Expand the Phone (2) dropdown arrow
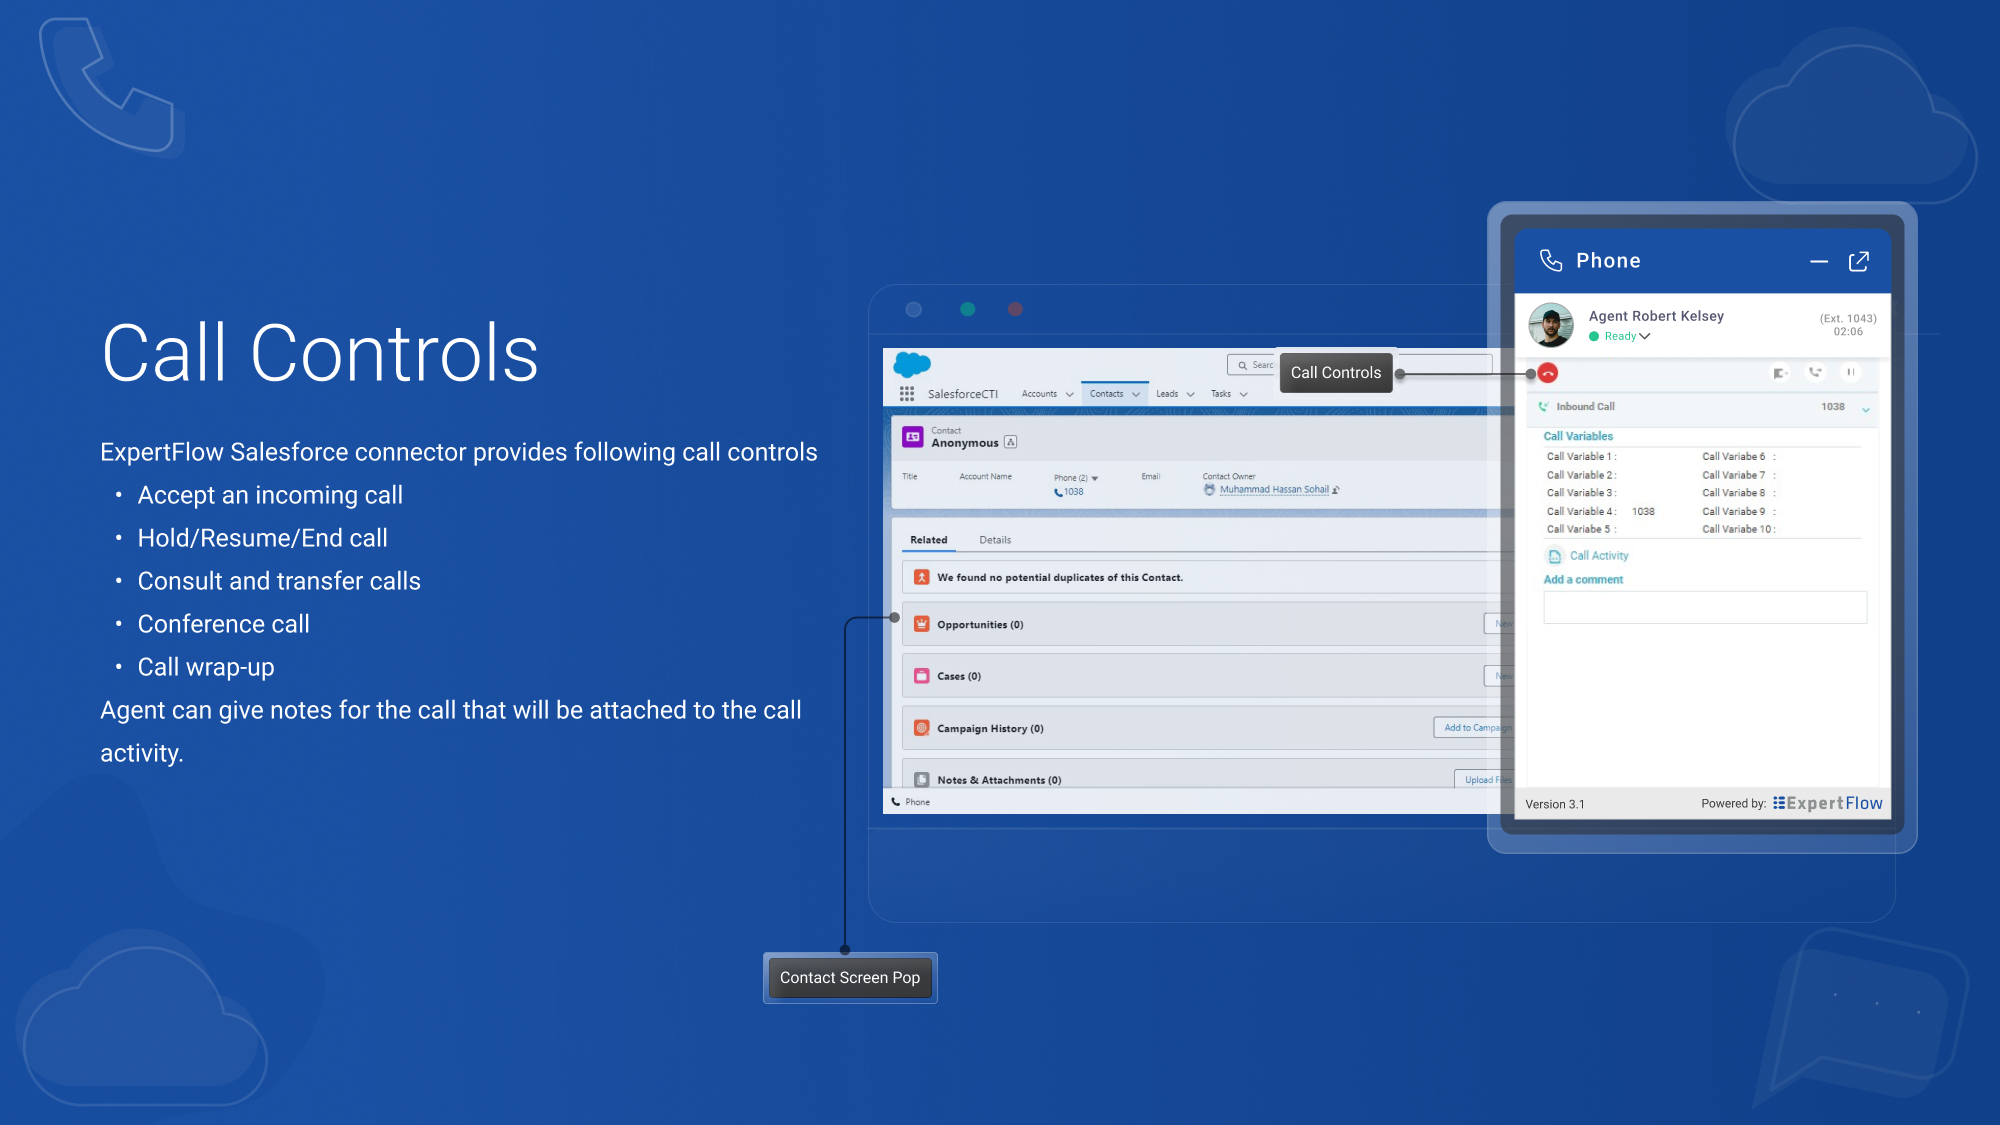2000x1125 pixels. coord(1095,479)
